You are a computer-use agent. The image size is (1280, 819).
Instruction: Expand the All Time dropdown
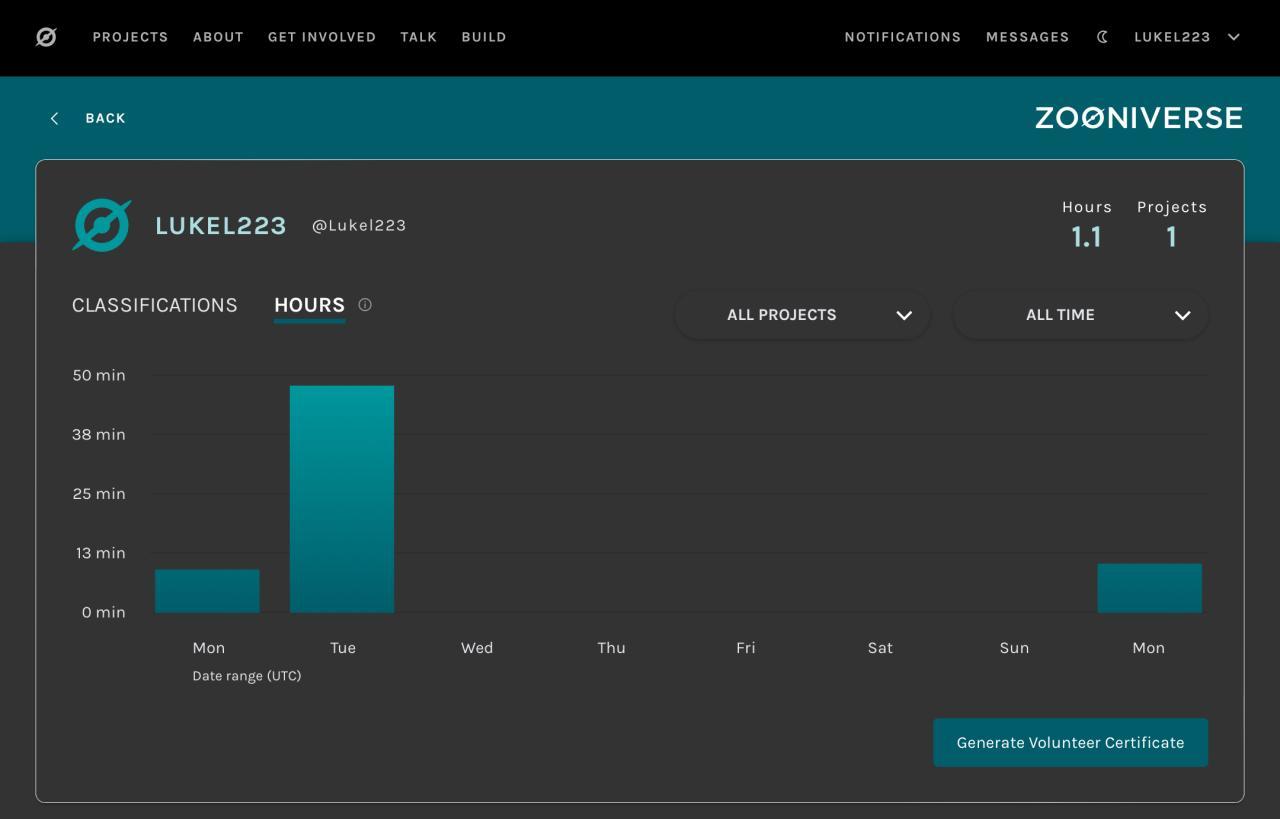coord(1081,315)
